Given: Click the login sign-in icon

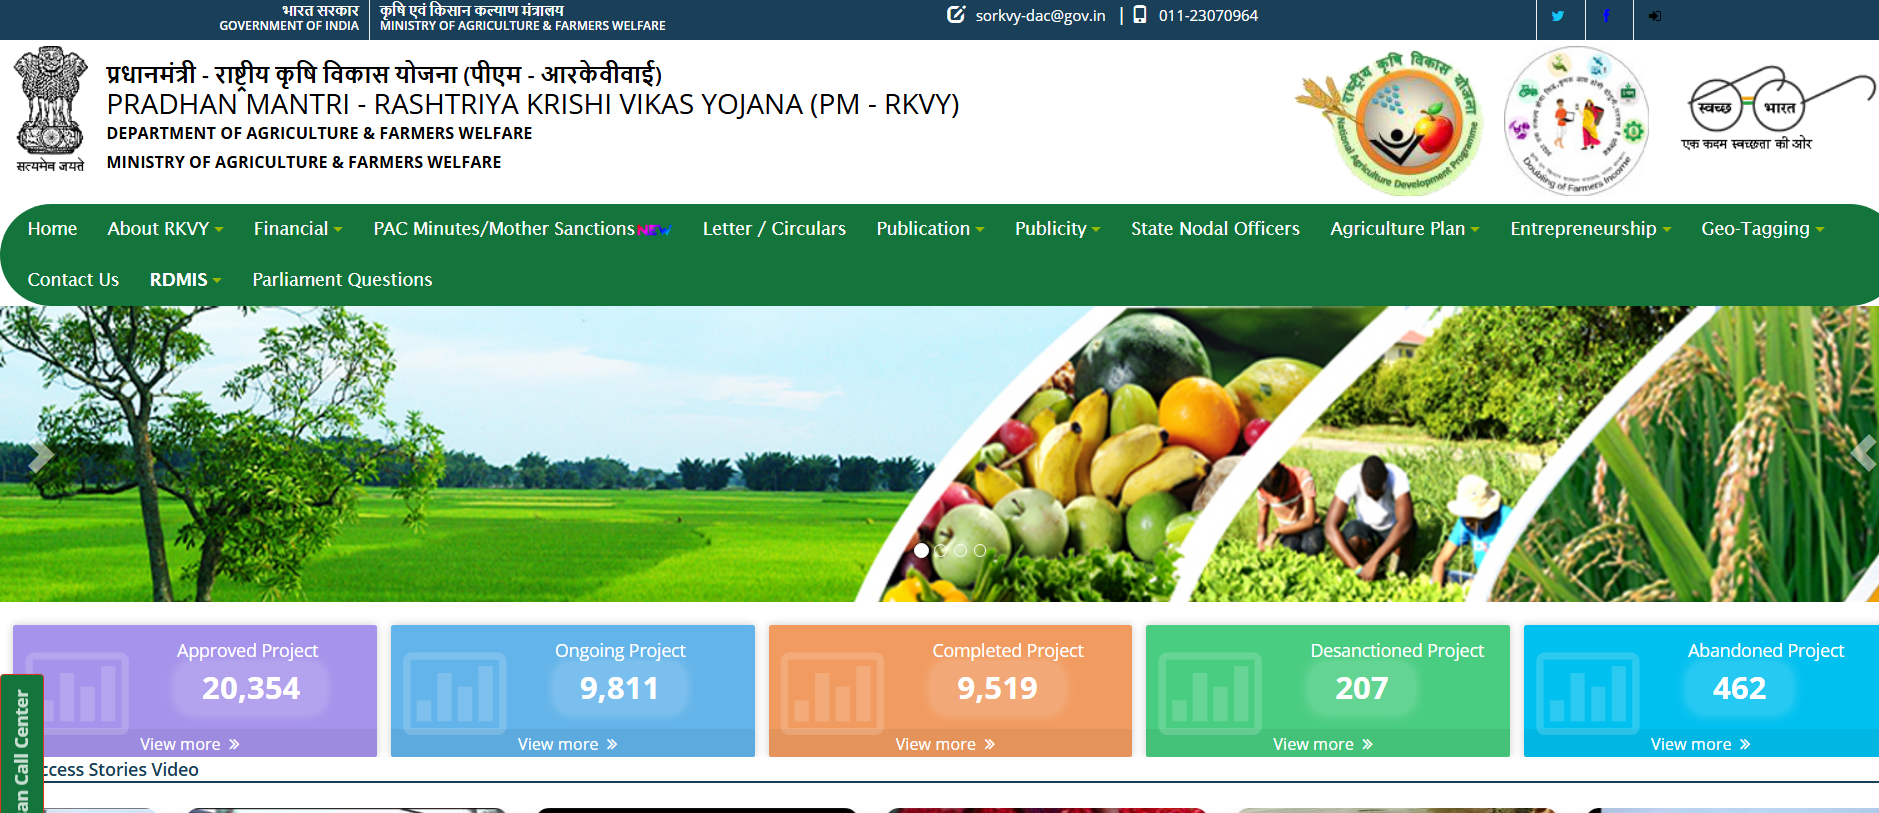Looking at the screenshot, I should (x=1655, y=16).
